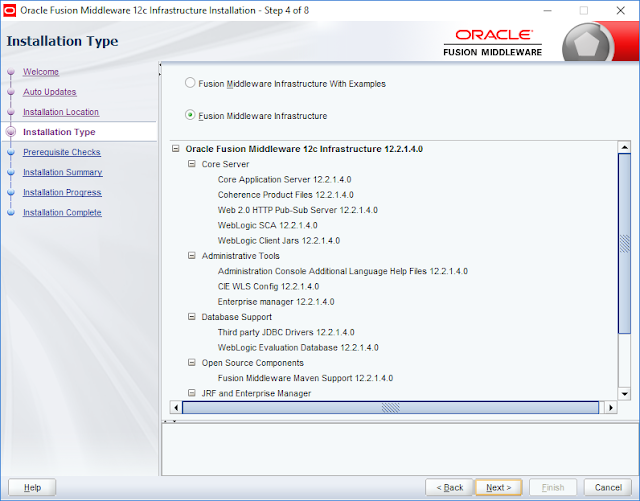Screen dimensions: 640x501
Task: Select Enterprise manager 12.2.1.4.0 row
Action: (276, 302)
